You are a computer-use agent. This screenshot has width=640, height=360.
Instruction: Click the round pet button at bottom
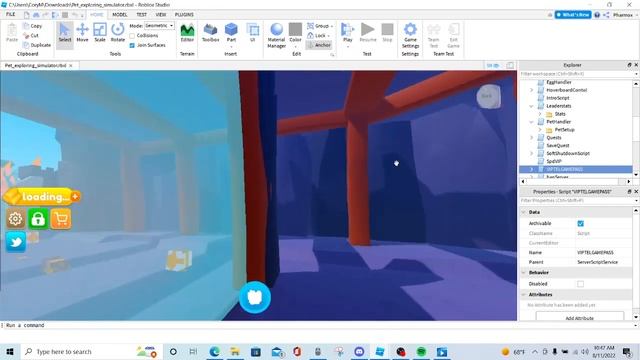[x=255, y=297]
